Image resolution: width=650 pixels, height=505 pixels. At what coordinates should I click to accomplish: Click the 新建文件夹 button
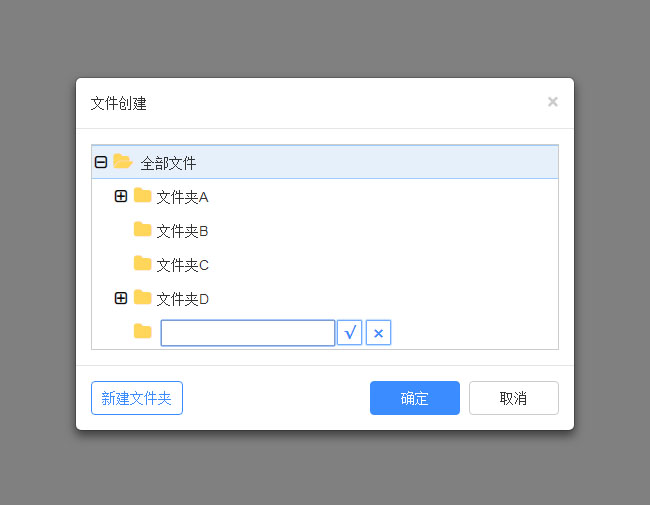(x=137, y=398)
